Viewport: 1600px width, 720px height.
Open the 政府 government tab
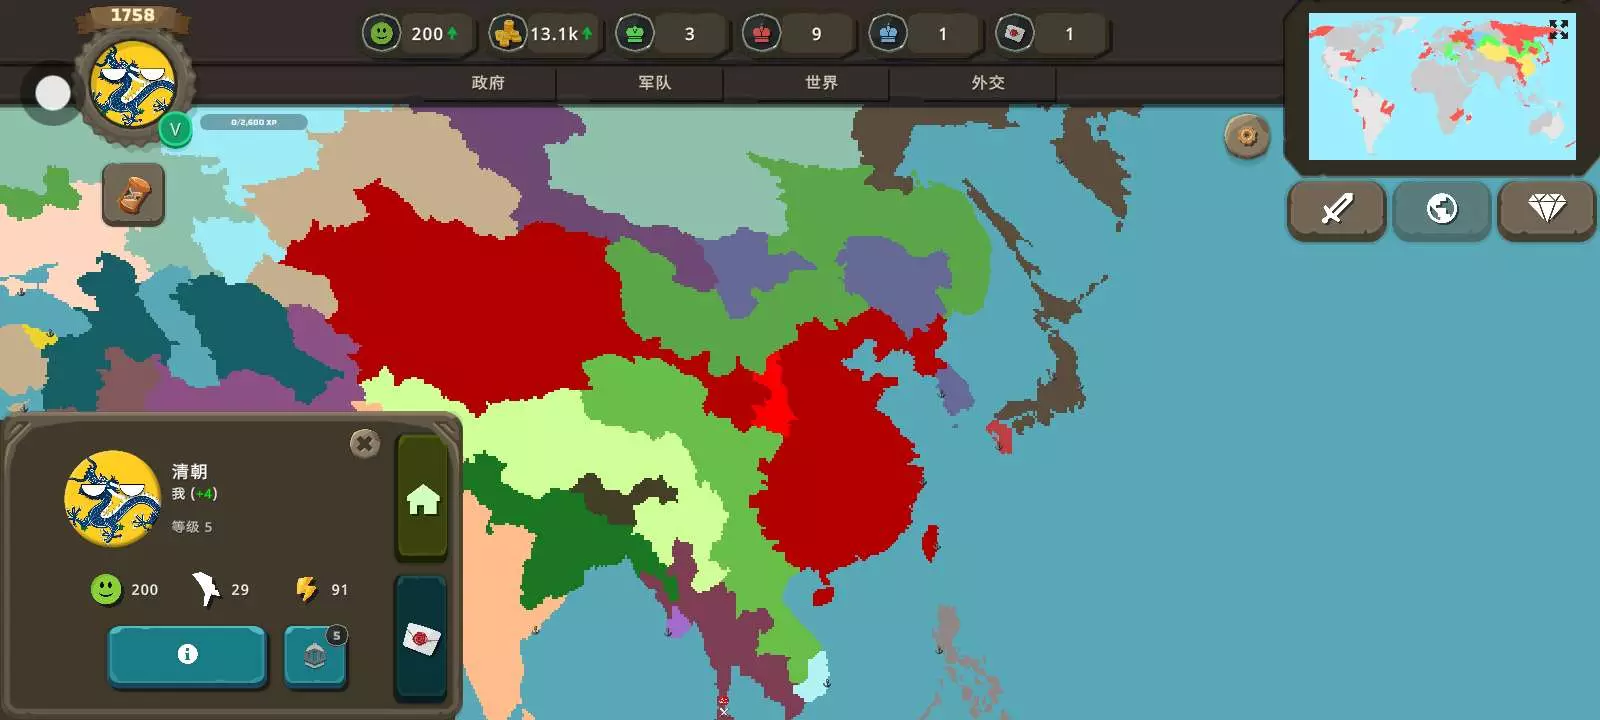click(x=488, y=83)
